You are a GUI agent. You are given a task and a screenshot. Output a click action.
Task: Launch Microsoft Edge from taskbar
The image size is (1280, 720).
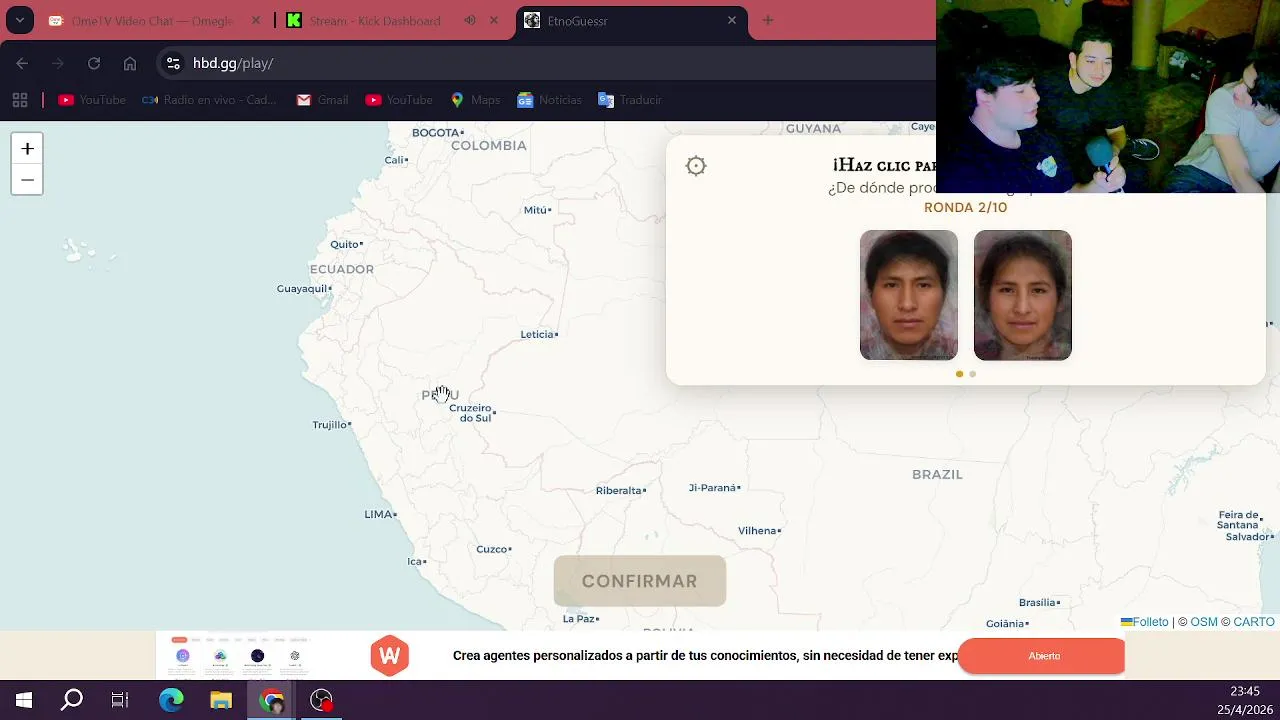tap(171, 700)
